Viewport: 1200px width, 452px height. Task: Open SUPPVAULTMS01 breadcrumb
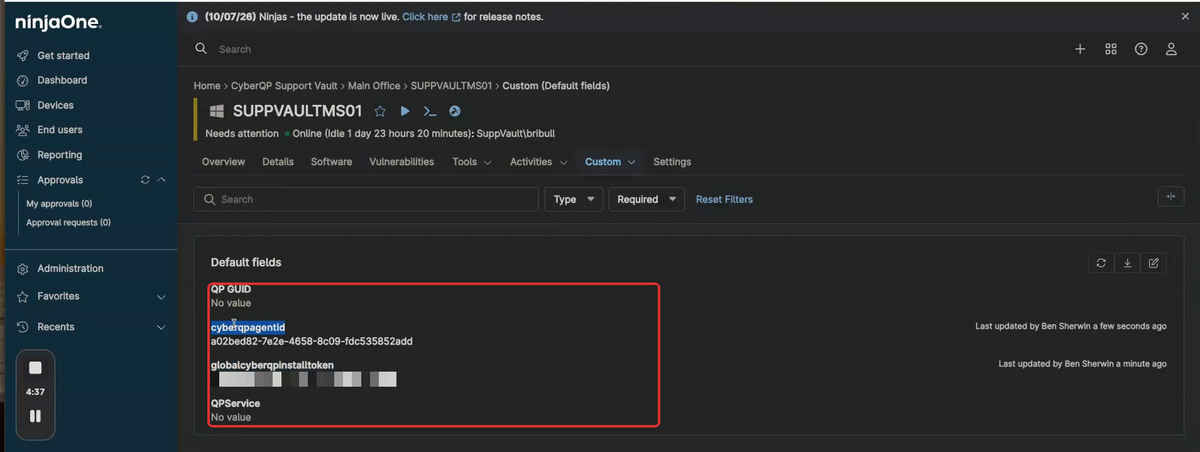451,86
